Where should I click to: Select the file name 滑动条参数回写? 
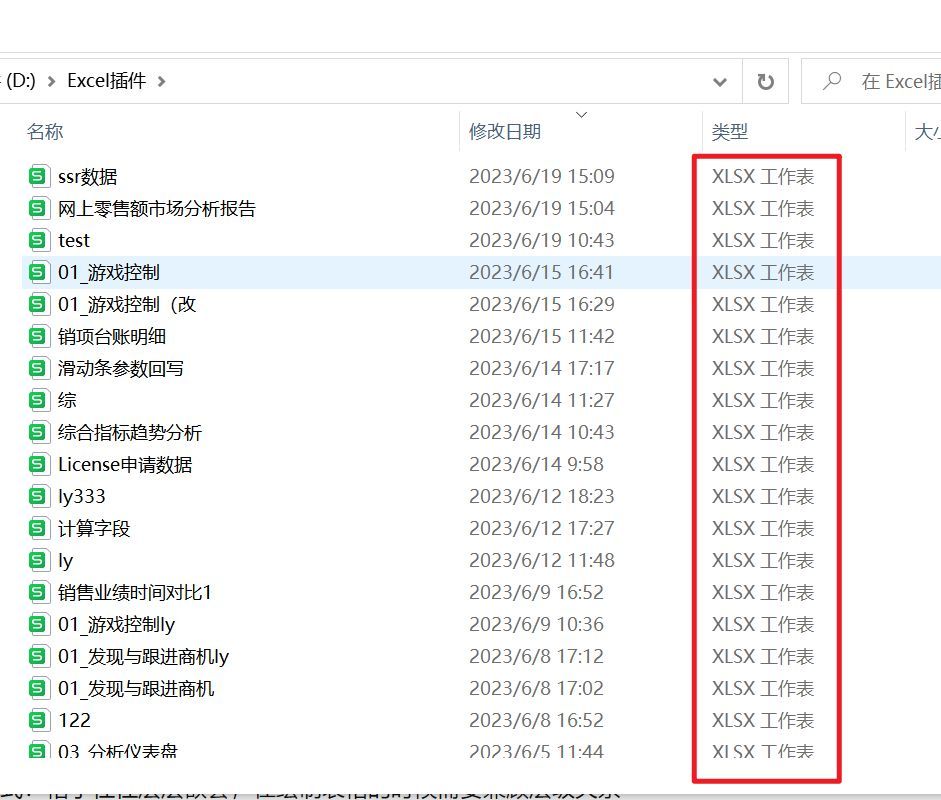(x=121, y=368)
